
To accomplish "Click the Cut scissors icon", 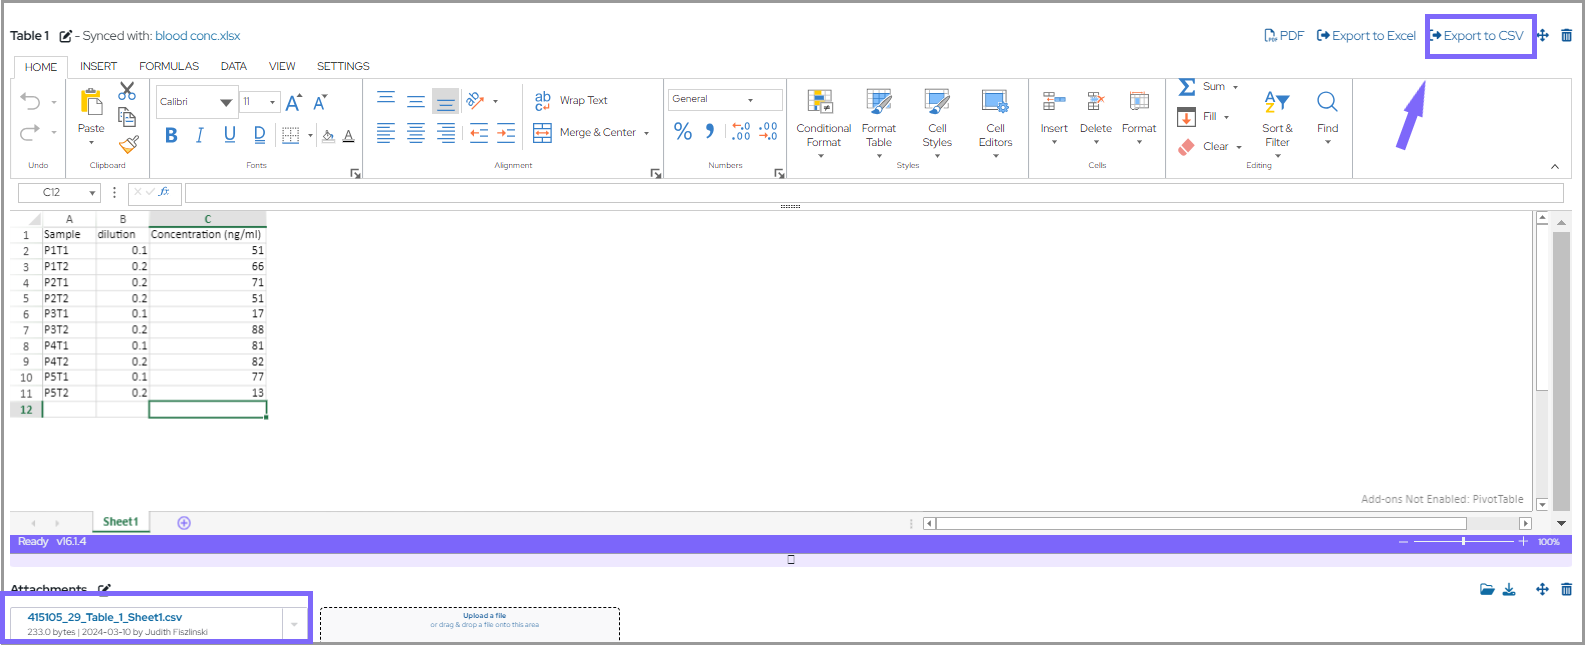I will 127,92.
